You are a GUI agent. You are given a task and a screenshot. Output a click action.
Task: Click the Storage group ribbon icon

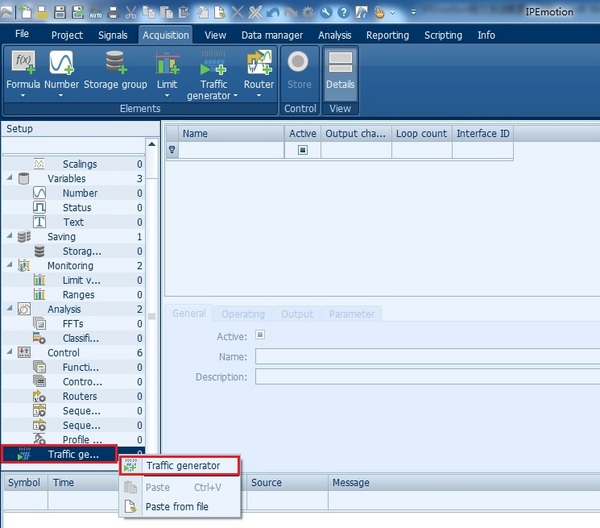(115, 62)
